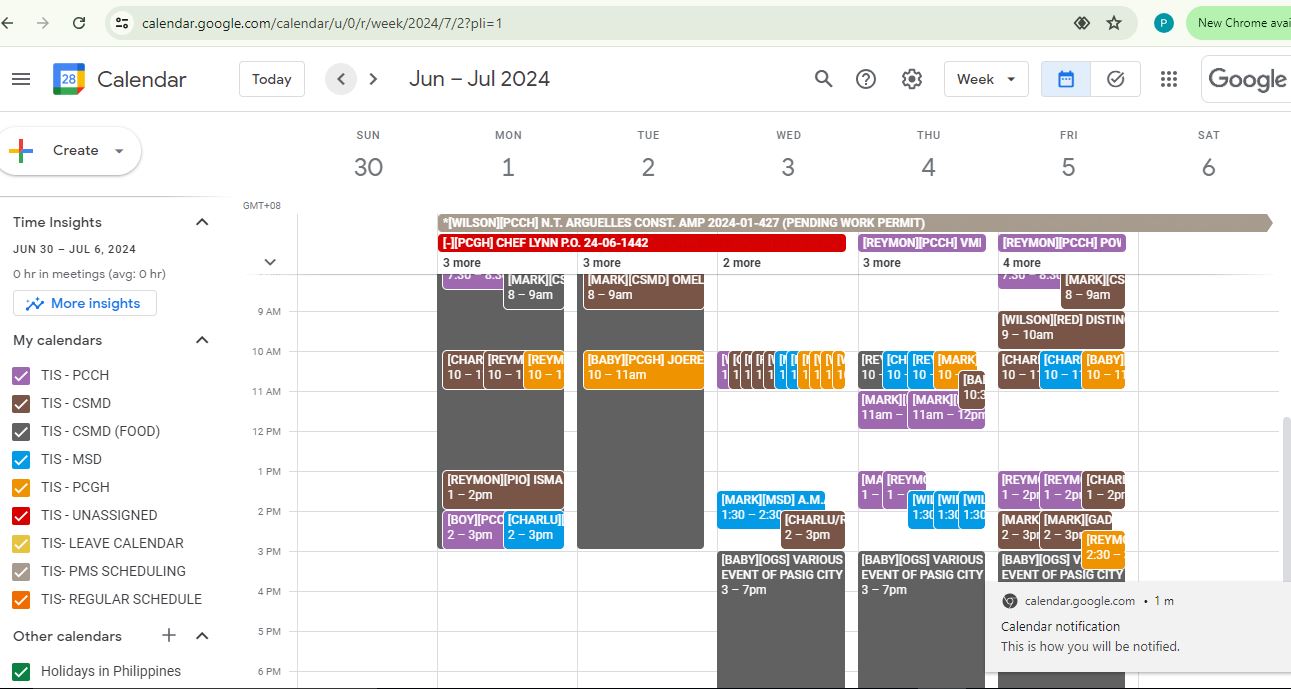
Task: Open N.T. ARGUELLES CONST. all-day event
Action: (855, 223)
